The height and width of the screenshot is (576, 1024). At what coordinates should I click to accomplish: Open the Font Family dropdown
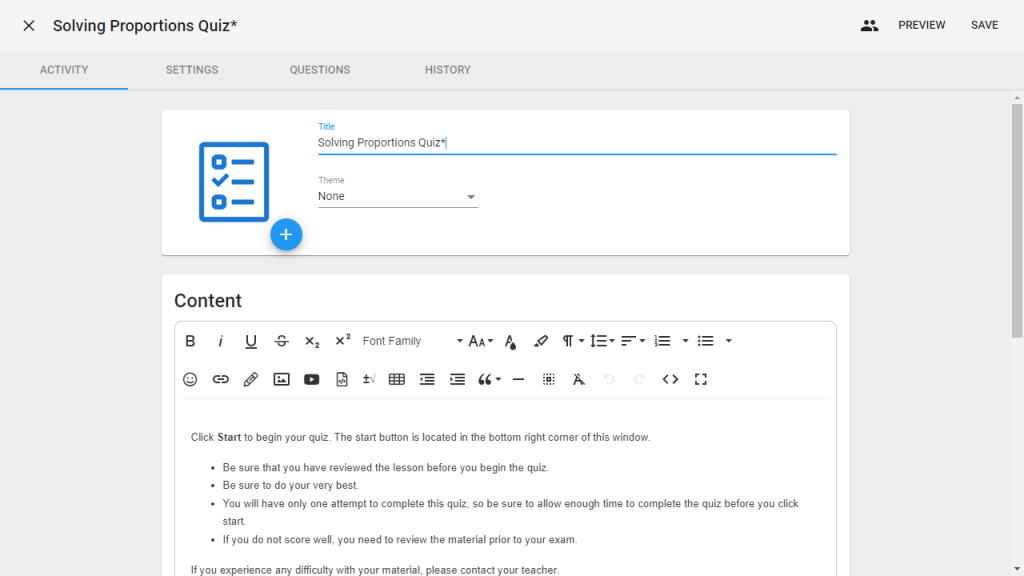[x=412, y=341]
